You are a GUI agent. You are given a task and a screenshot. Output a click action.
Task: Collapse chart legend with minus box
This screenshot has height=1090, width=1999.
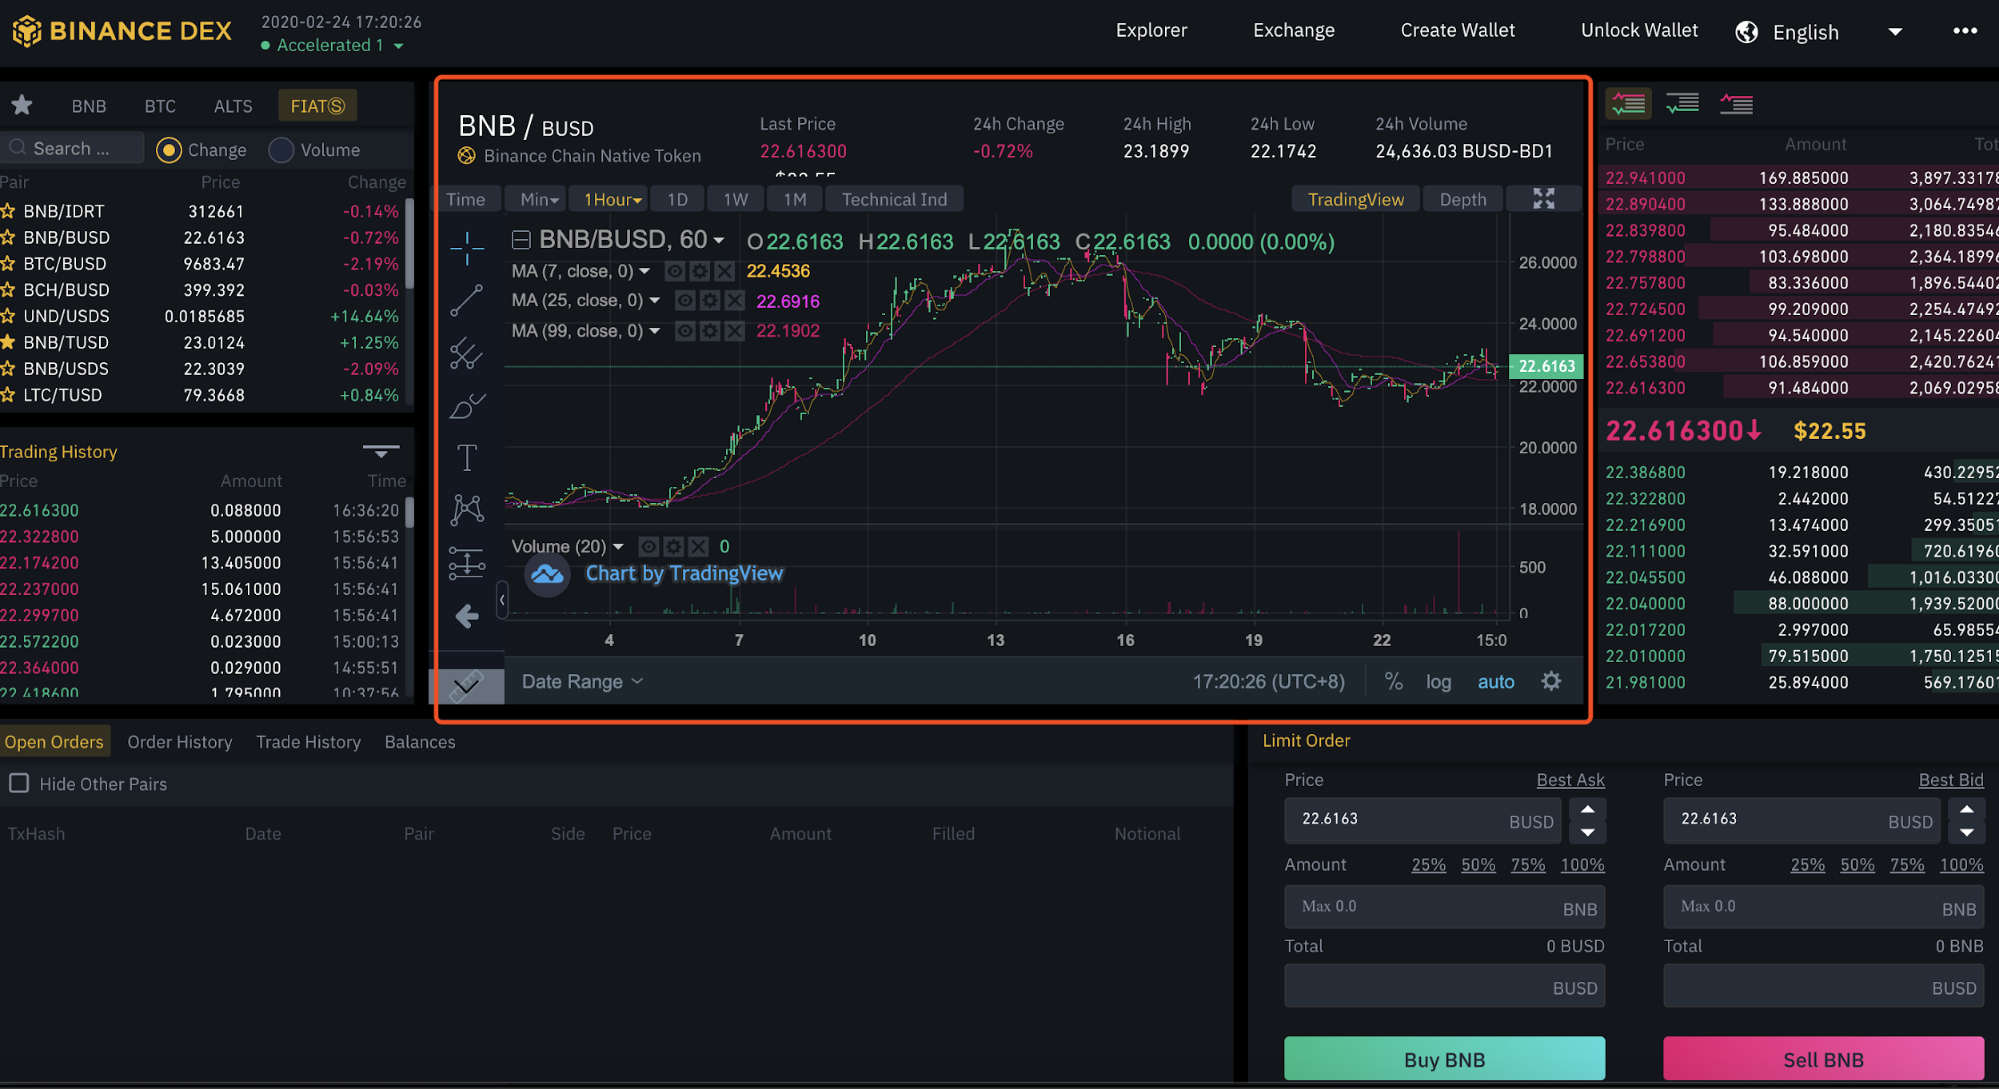[x=521, y=240]
